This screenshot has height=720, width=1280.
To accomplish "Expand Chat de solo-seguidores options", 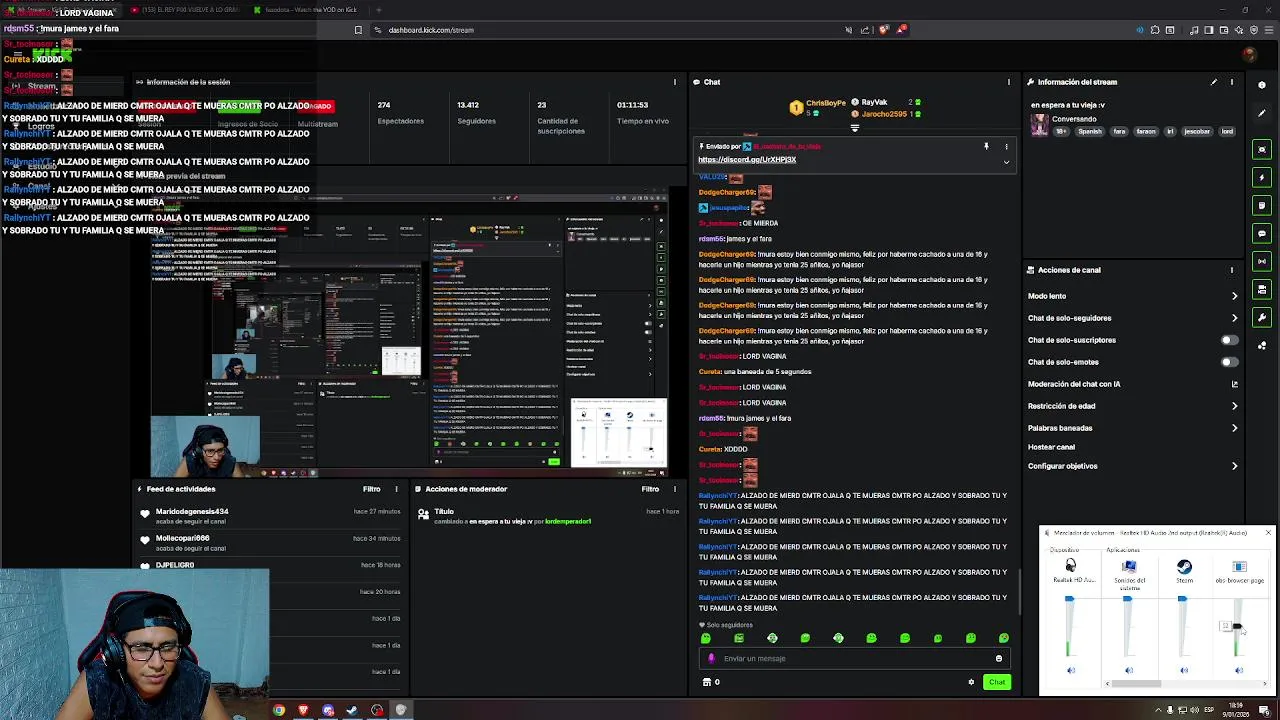I will [1234, 318].
